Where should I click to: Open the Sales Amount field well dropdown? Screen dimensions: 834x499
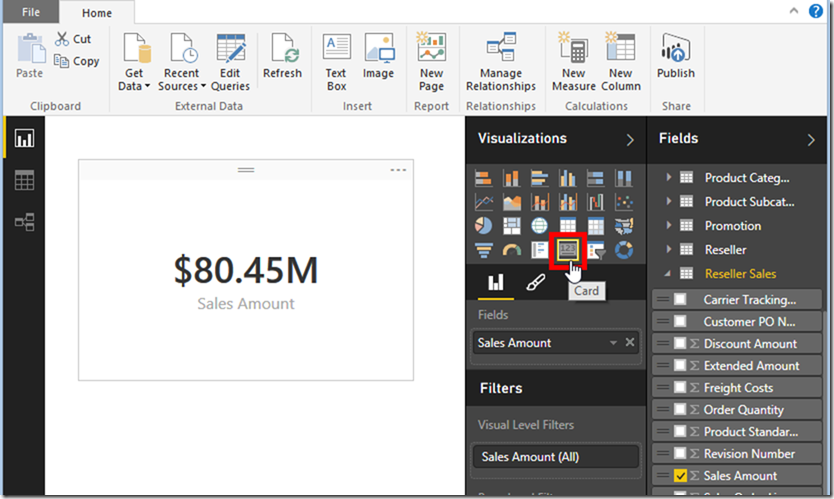(x=613, y=343)
